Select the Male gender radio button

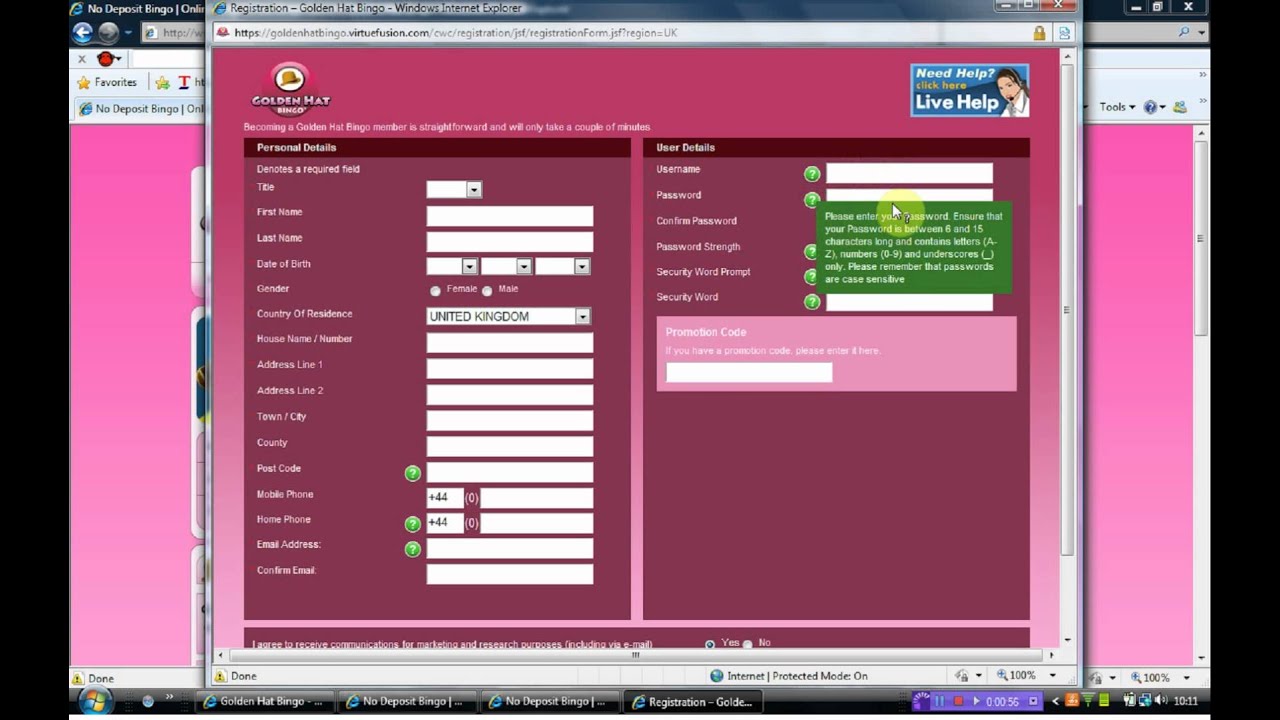pyautogui.click(x=487, y=291)
